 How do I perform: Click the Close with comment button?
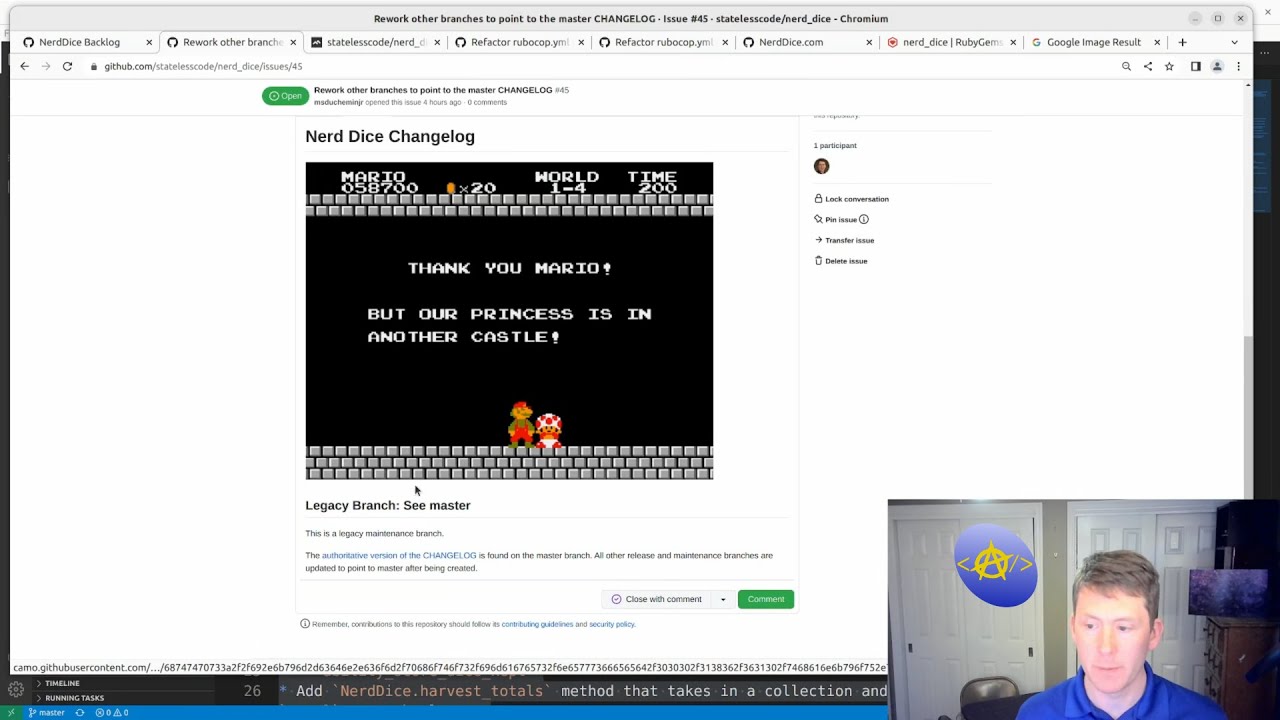[x=656, y=599]
